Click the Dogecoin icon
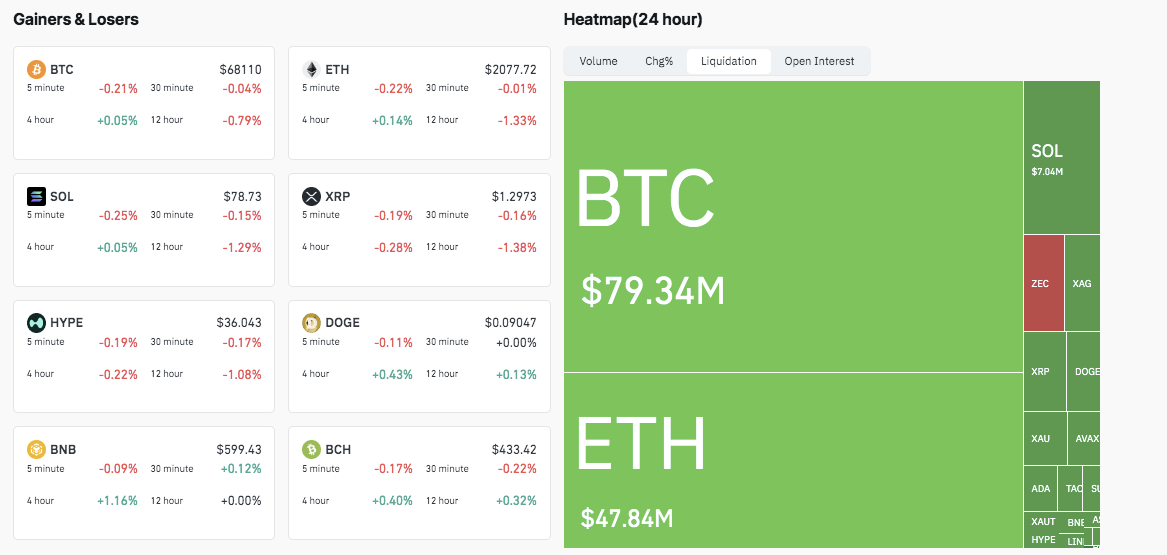The width and height of the screenshot is (1167, 555). coord(311,323)
